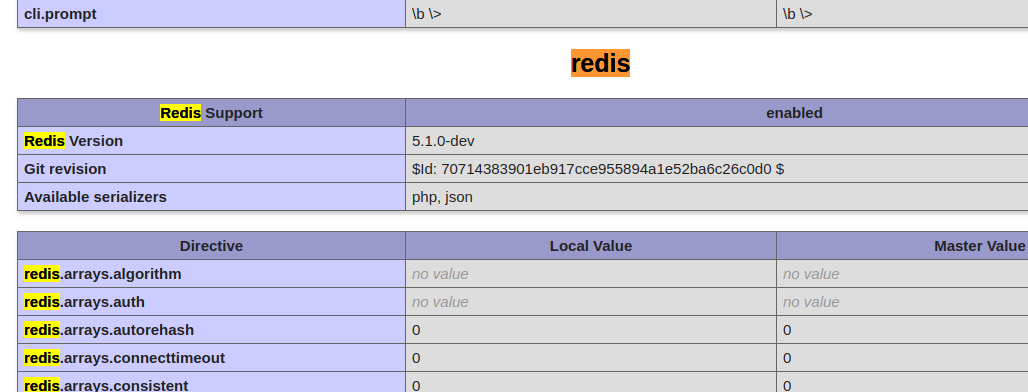Click the Directive column header
The image size is (1028, 392).
(212, 246)
